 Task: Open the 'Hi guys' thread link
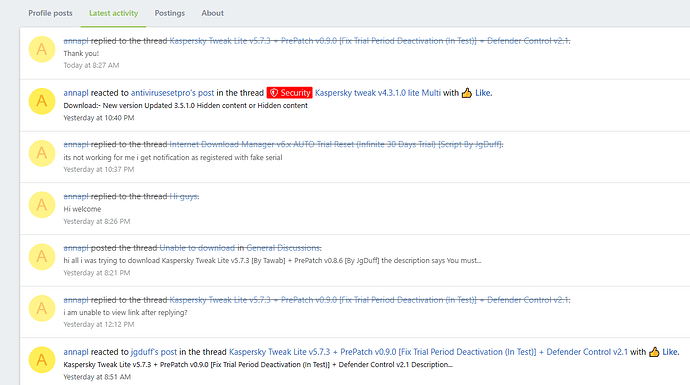pos(183,196)
